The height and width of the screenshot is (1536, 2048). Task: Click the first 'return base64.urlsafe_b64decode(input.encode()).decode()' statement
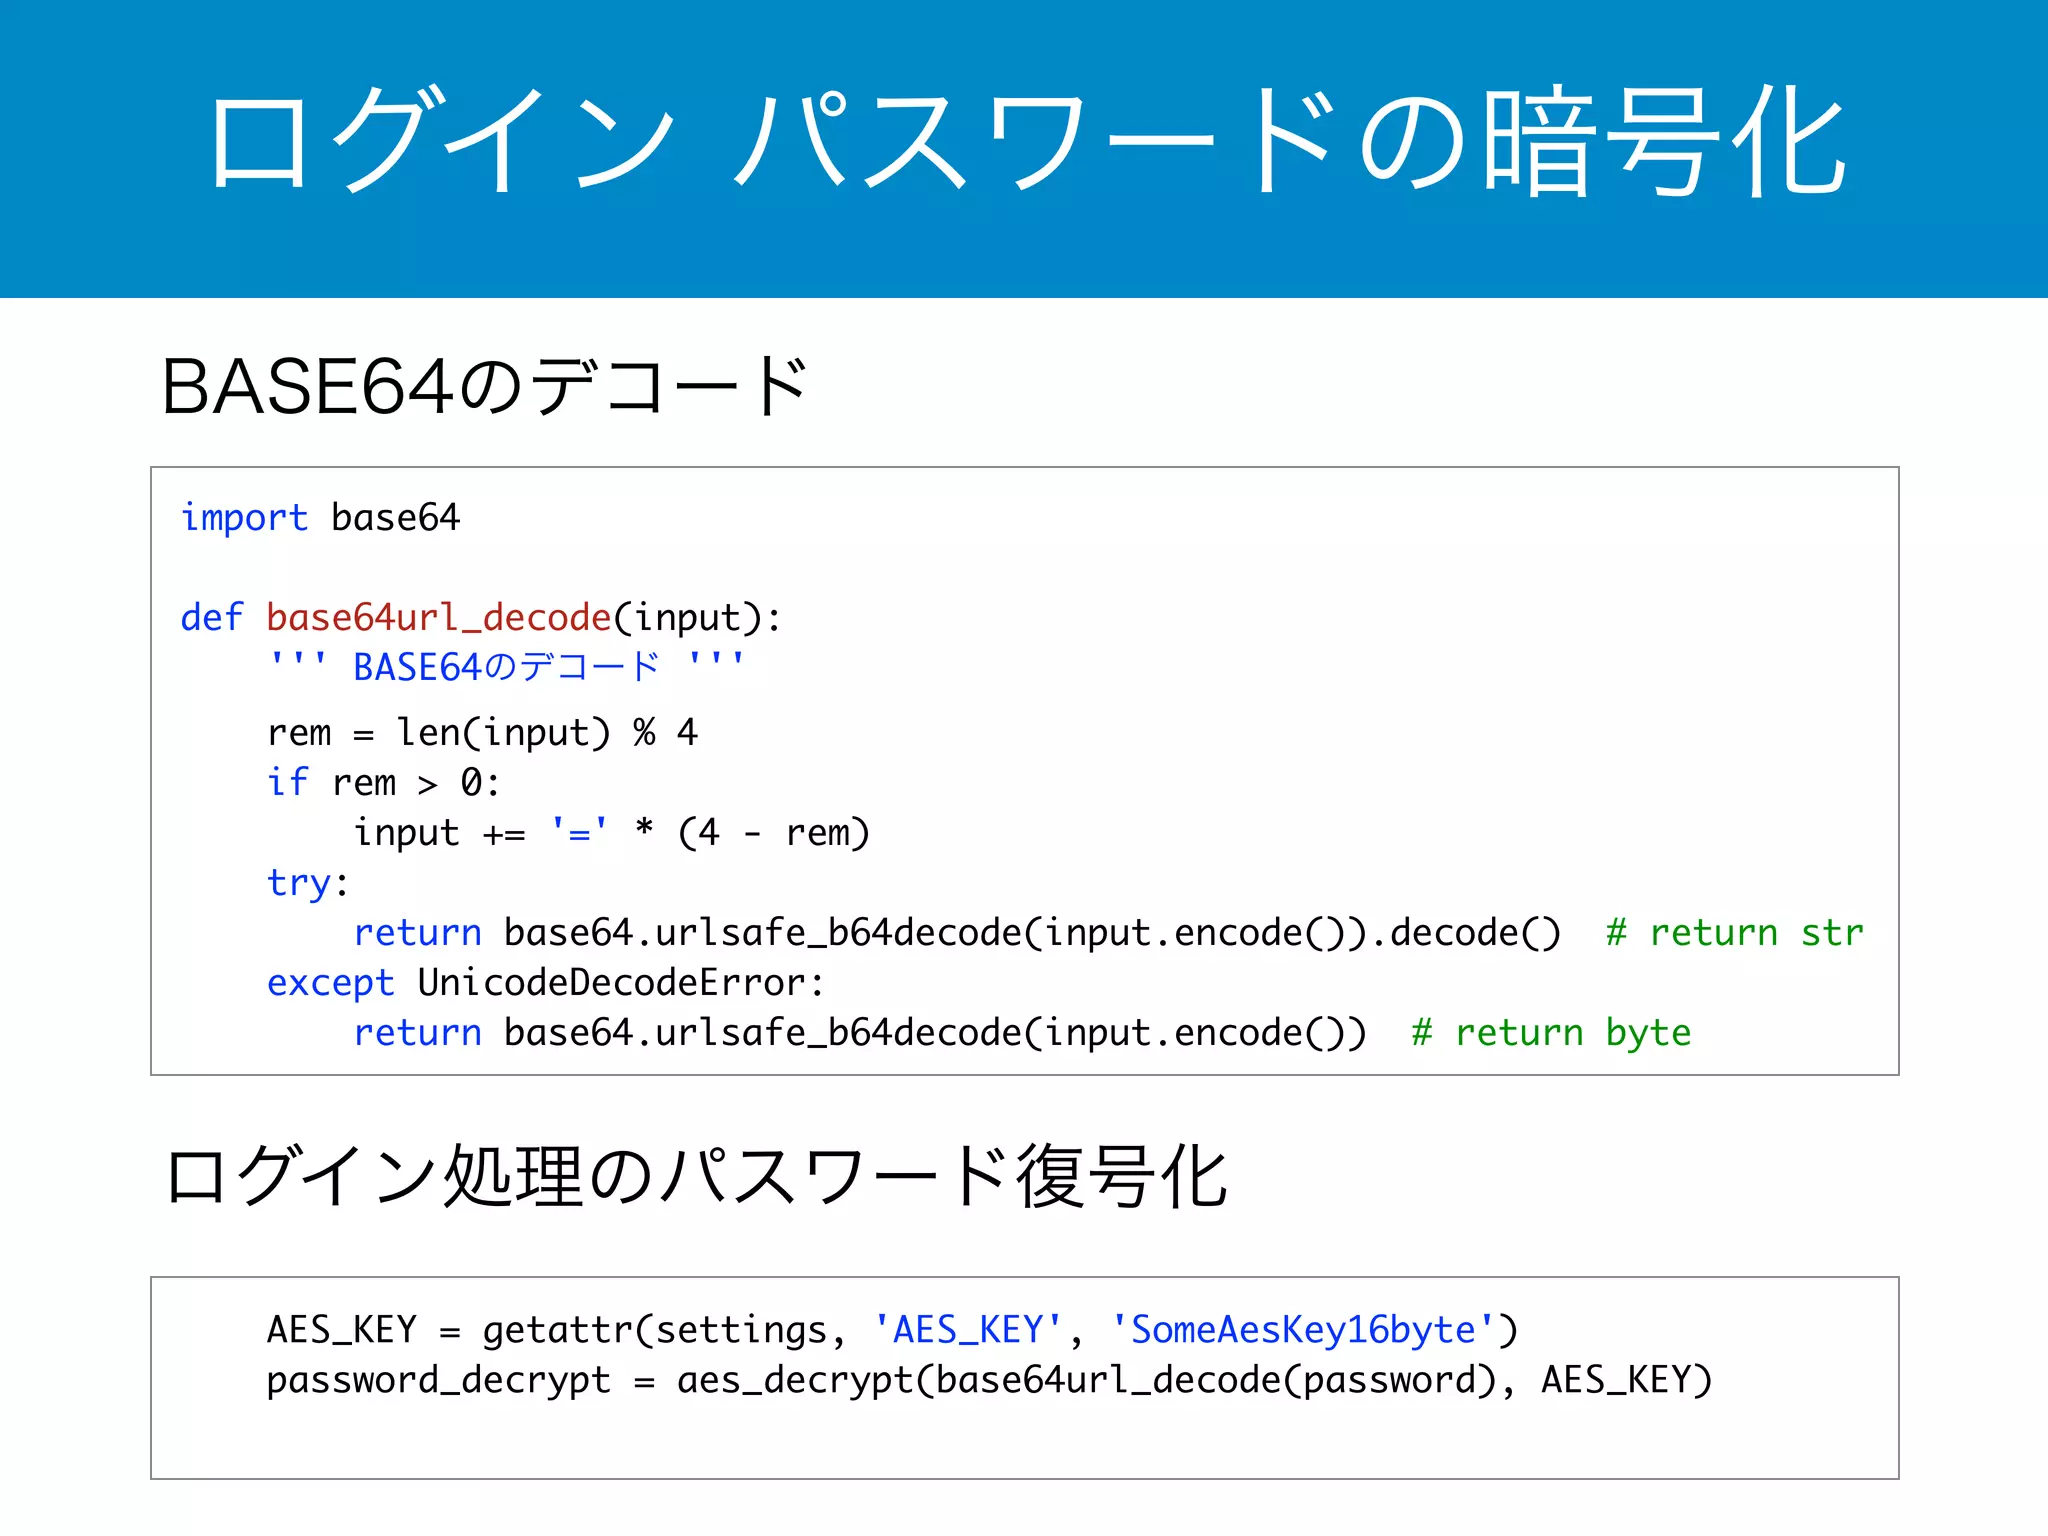(x=957, y=933)
